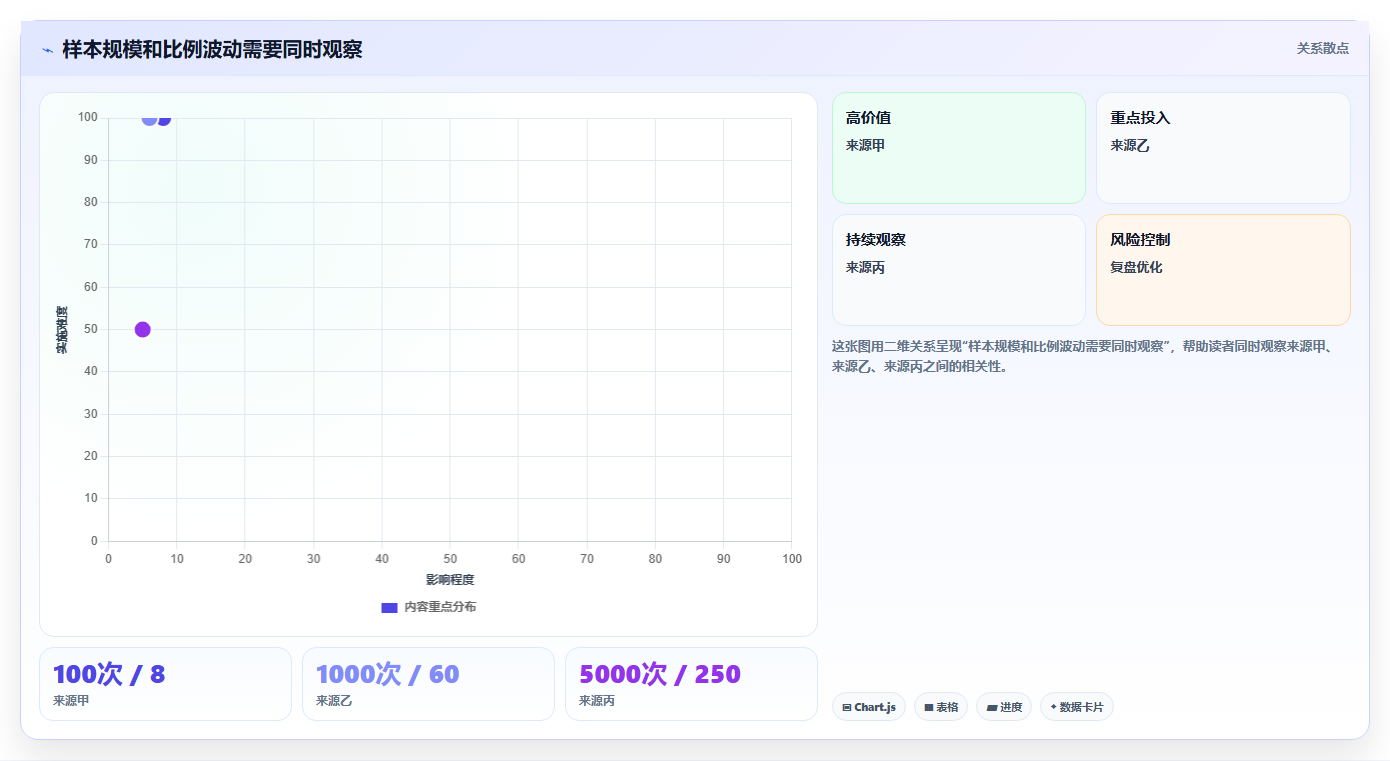This screenshot has height=761, width=1390.
Task: Click the blue legend color box
Action: click(x=389, y=608)
